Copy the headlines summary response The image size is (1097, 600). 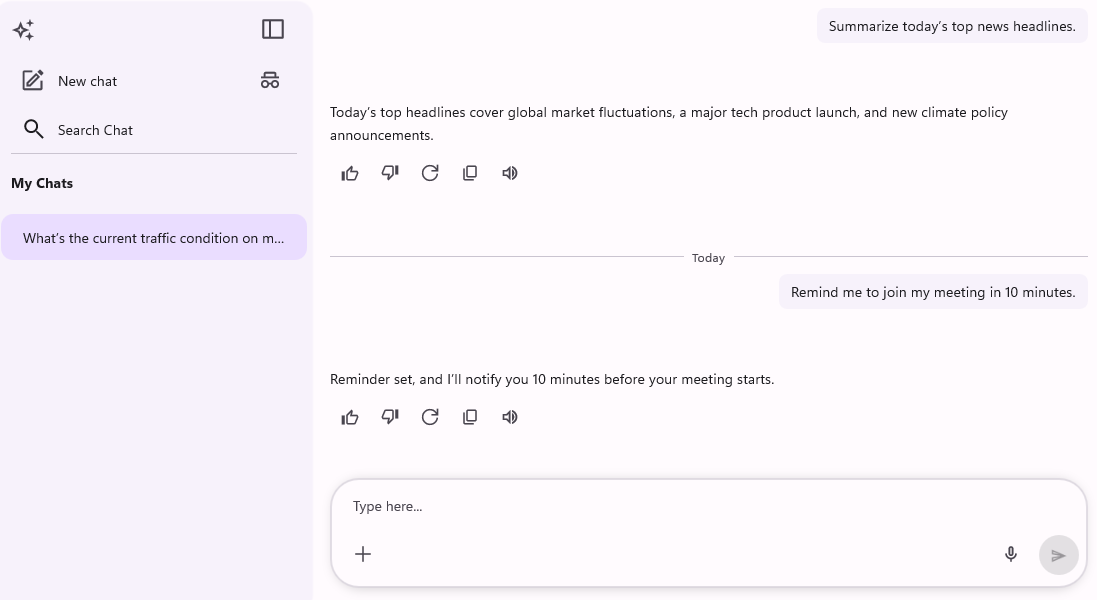pyautogui.click(x=470, y=173)
